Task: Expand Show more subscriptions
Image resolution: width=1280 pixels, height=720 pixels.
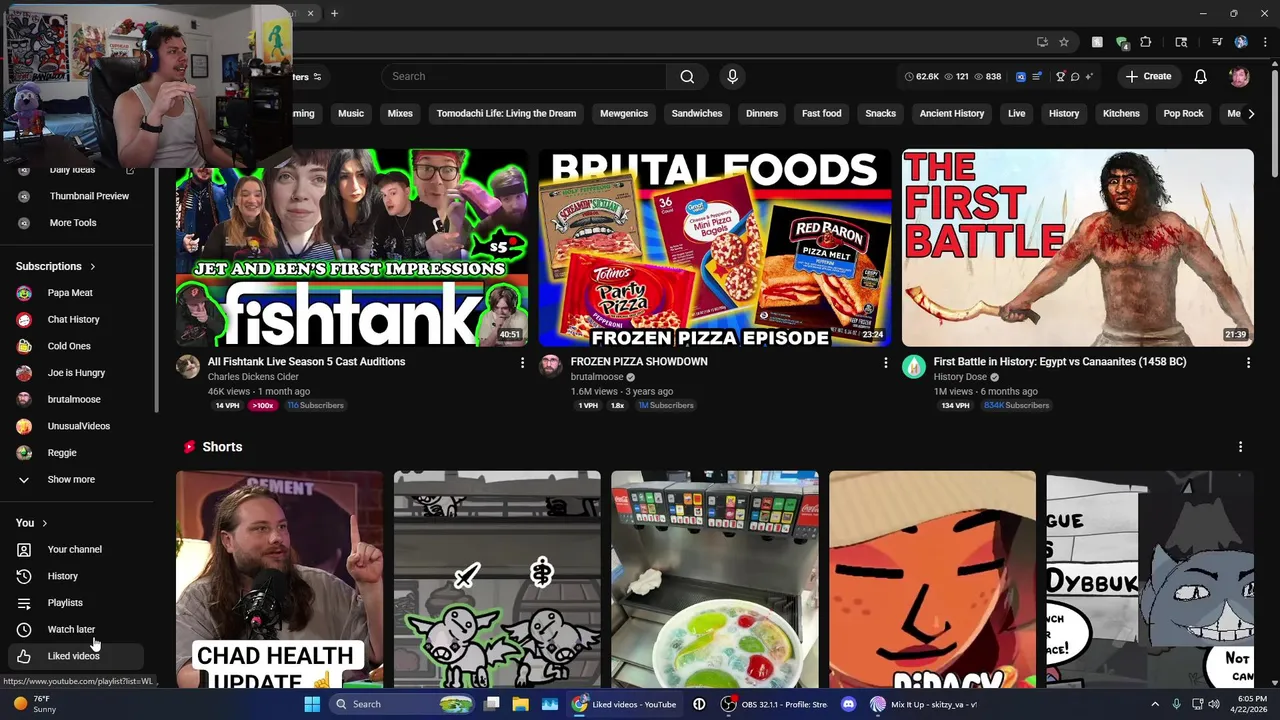Action: coord(71,479)
